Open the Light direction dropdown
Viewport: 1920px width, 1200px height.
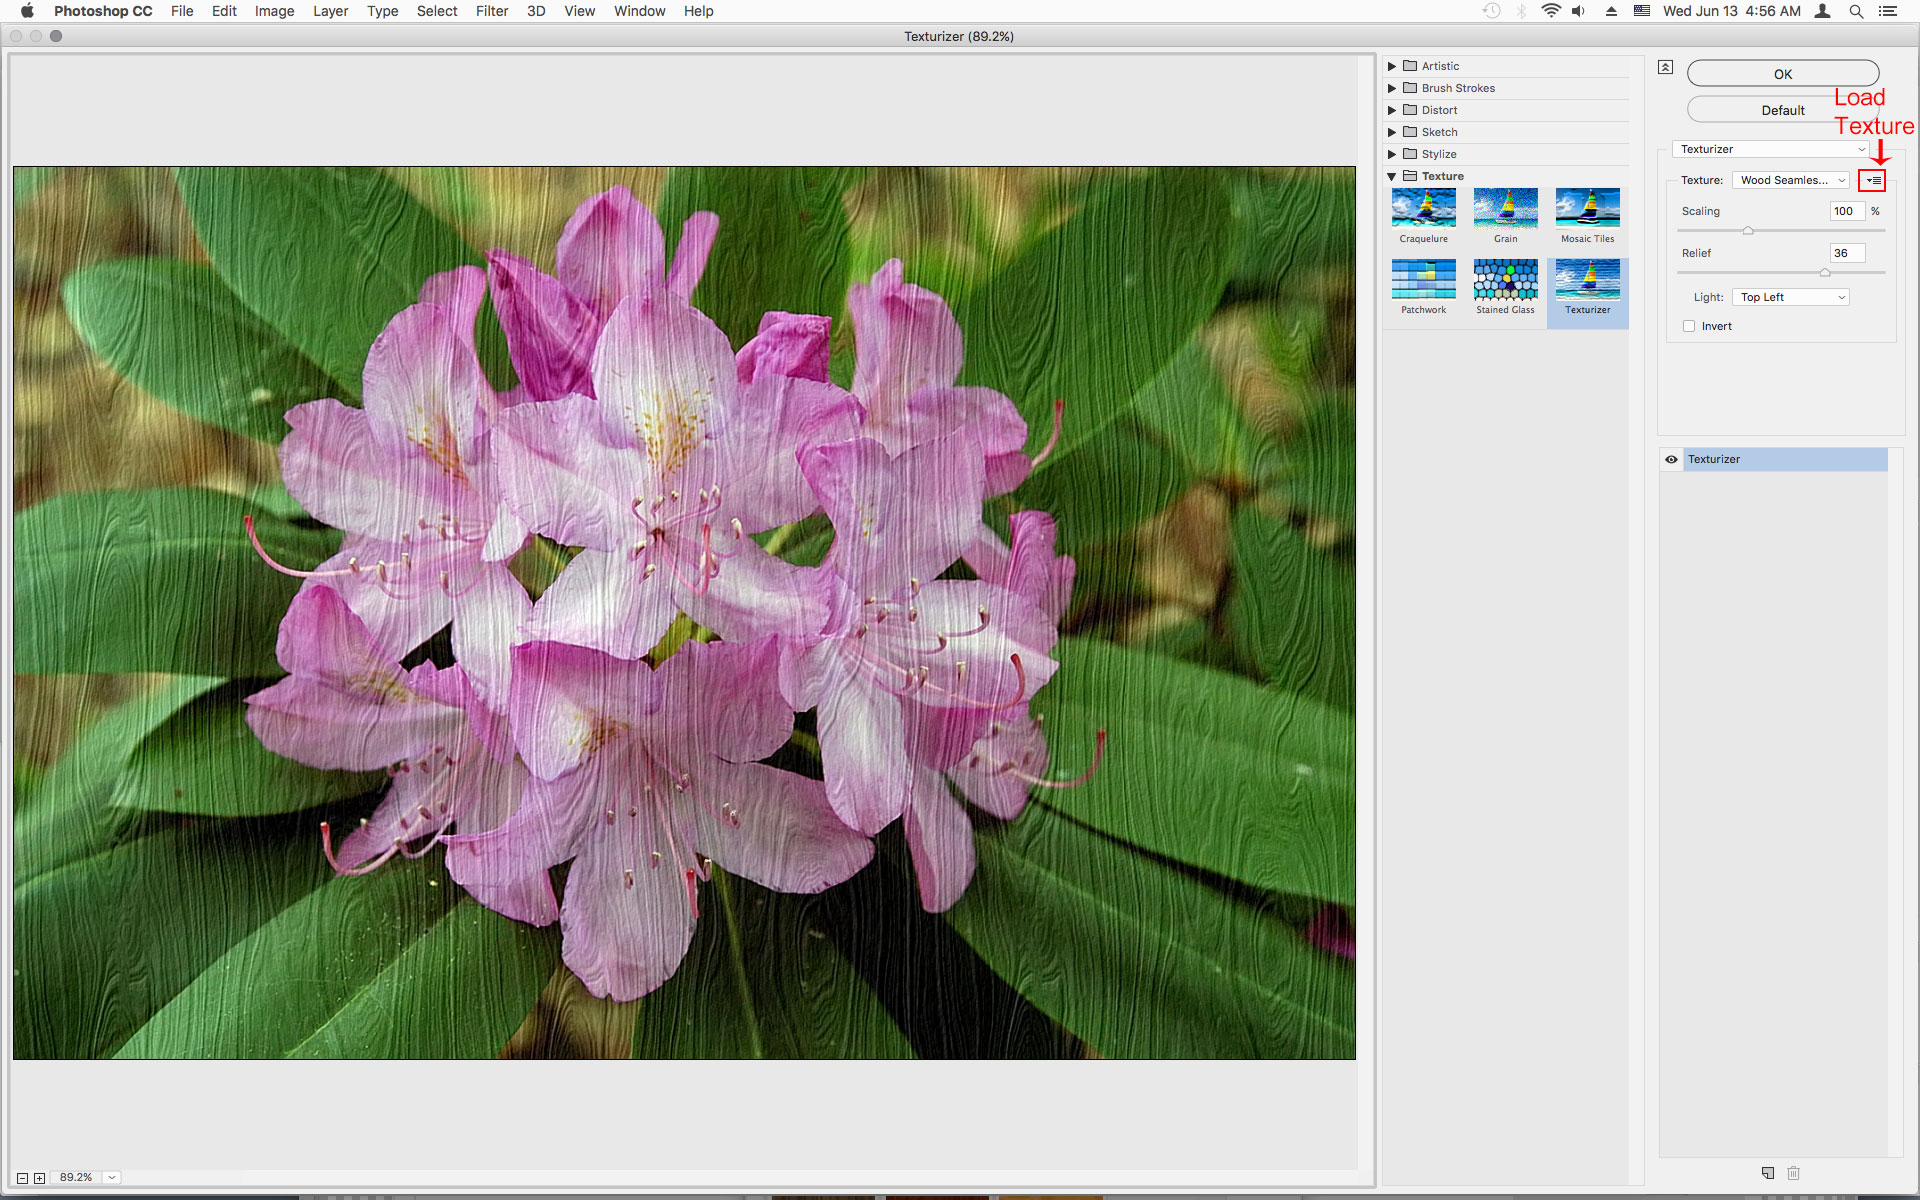click(x=1790, y=297)
